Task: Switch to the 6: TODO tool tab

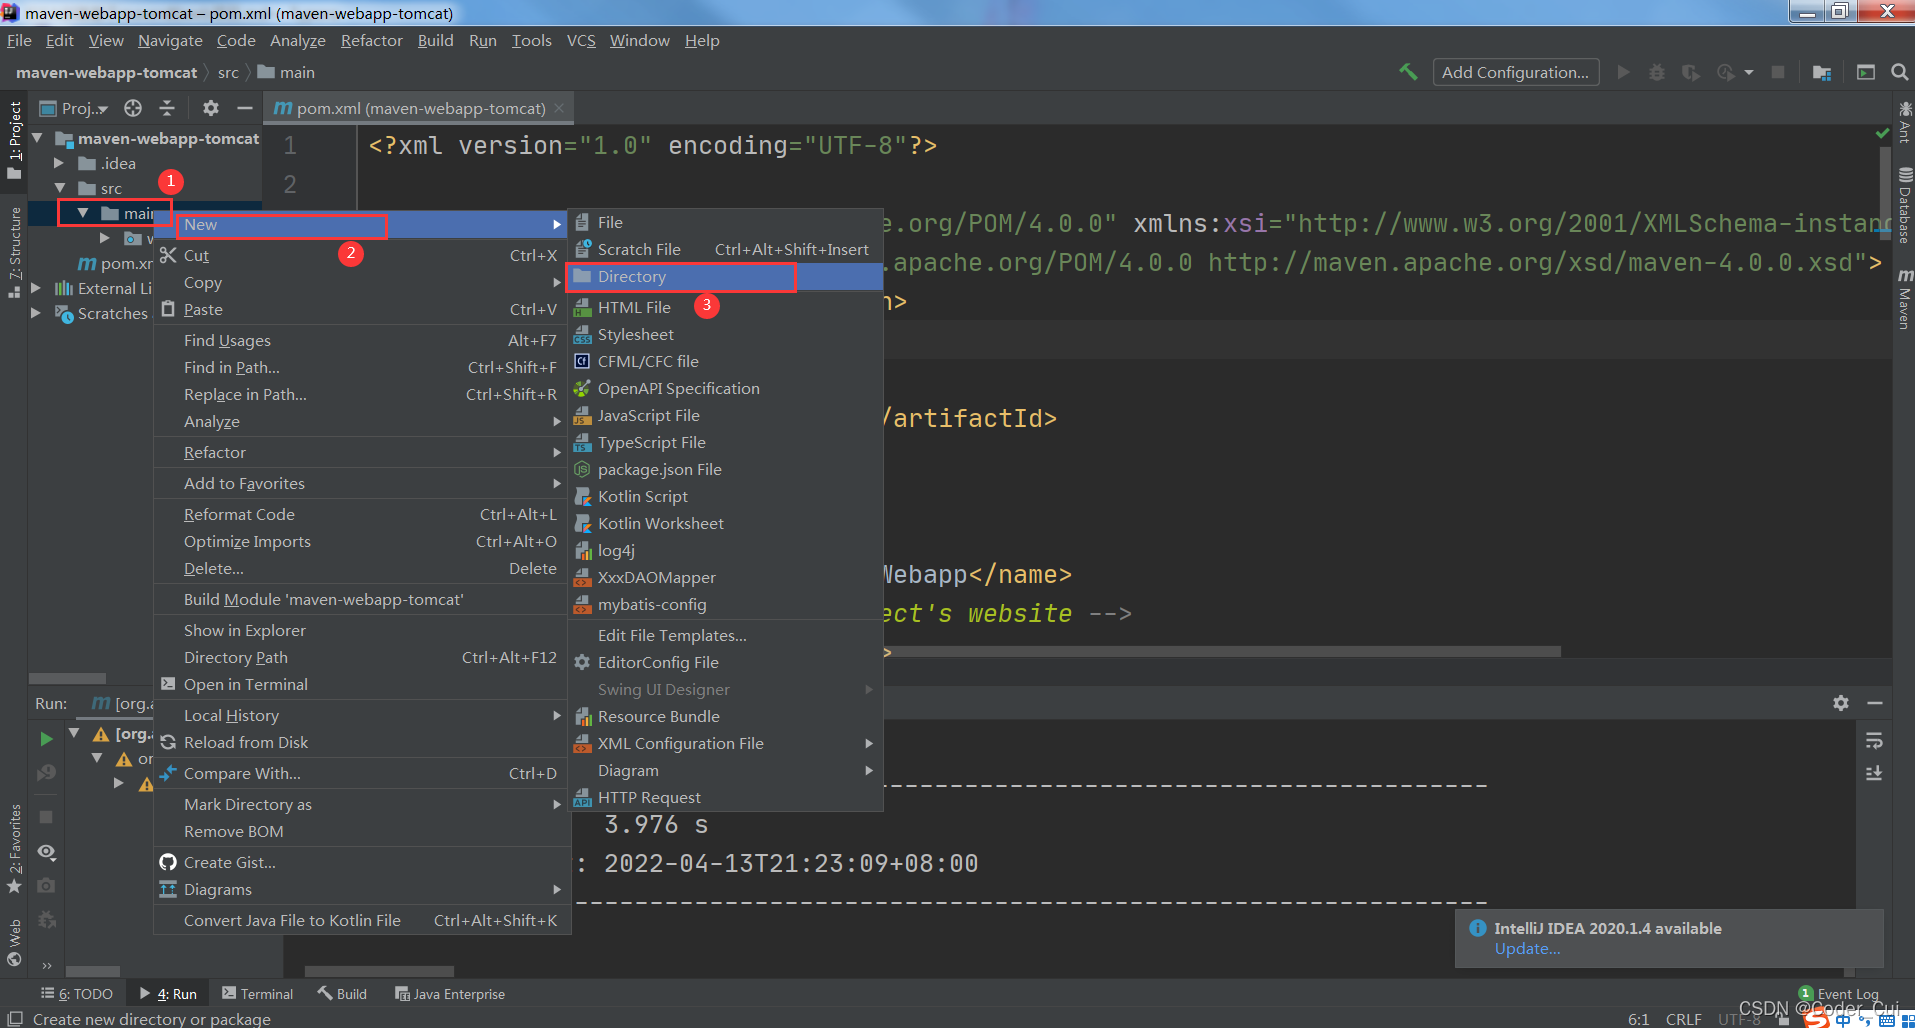Action: click(77, 993)
